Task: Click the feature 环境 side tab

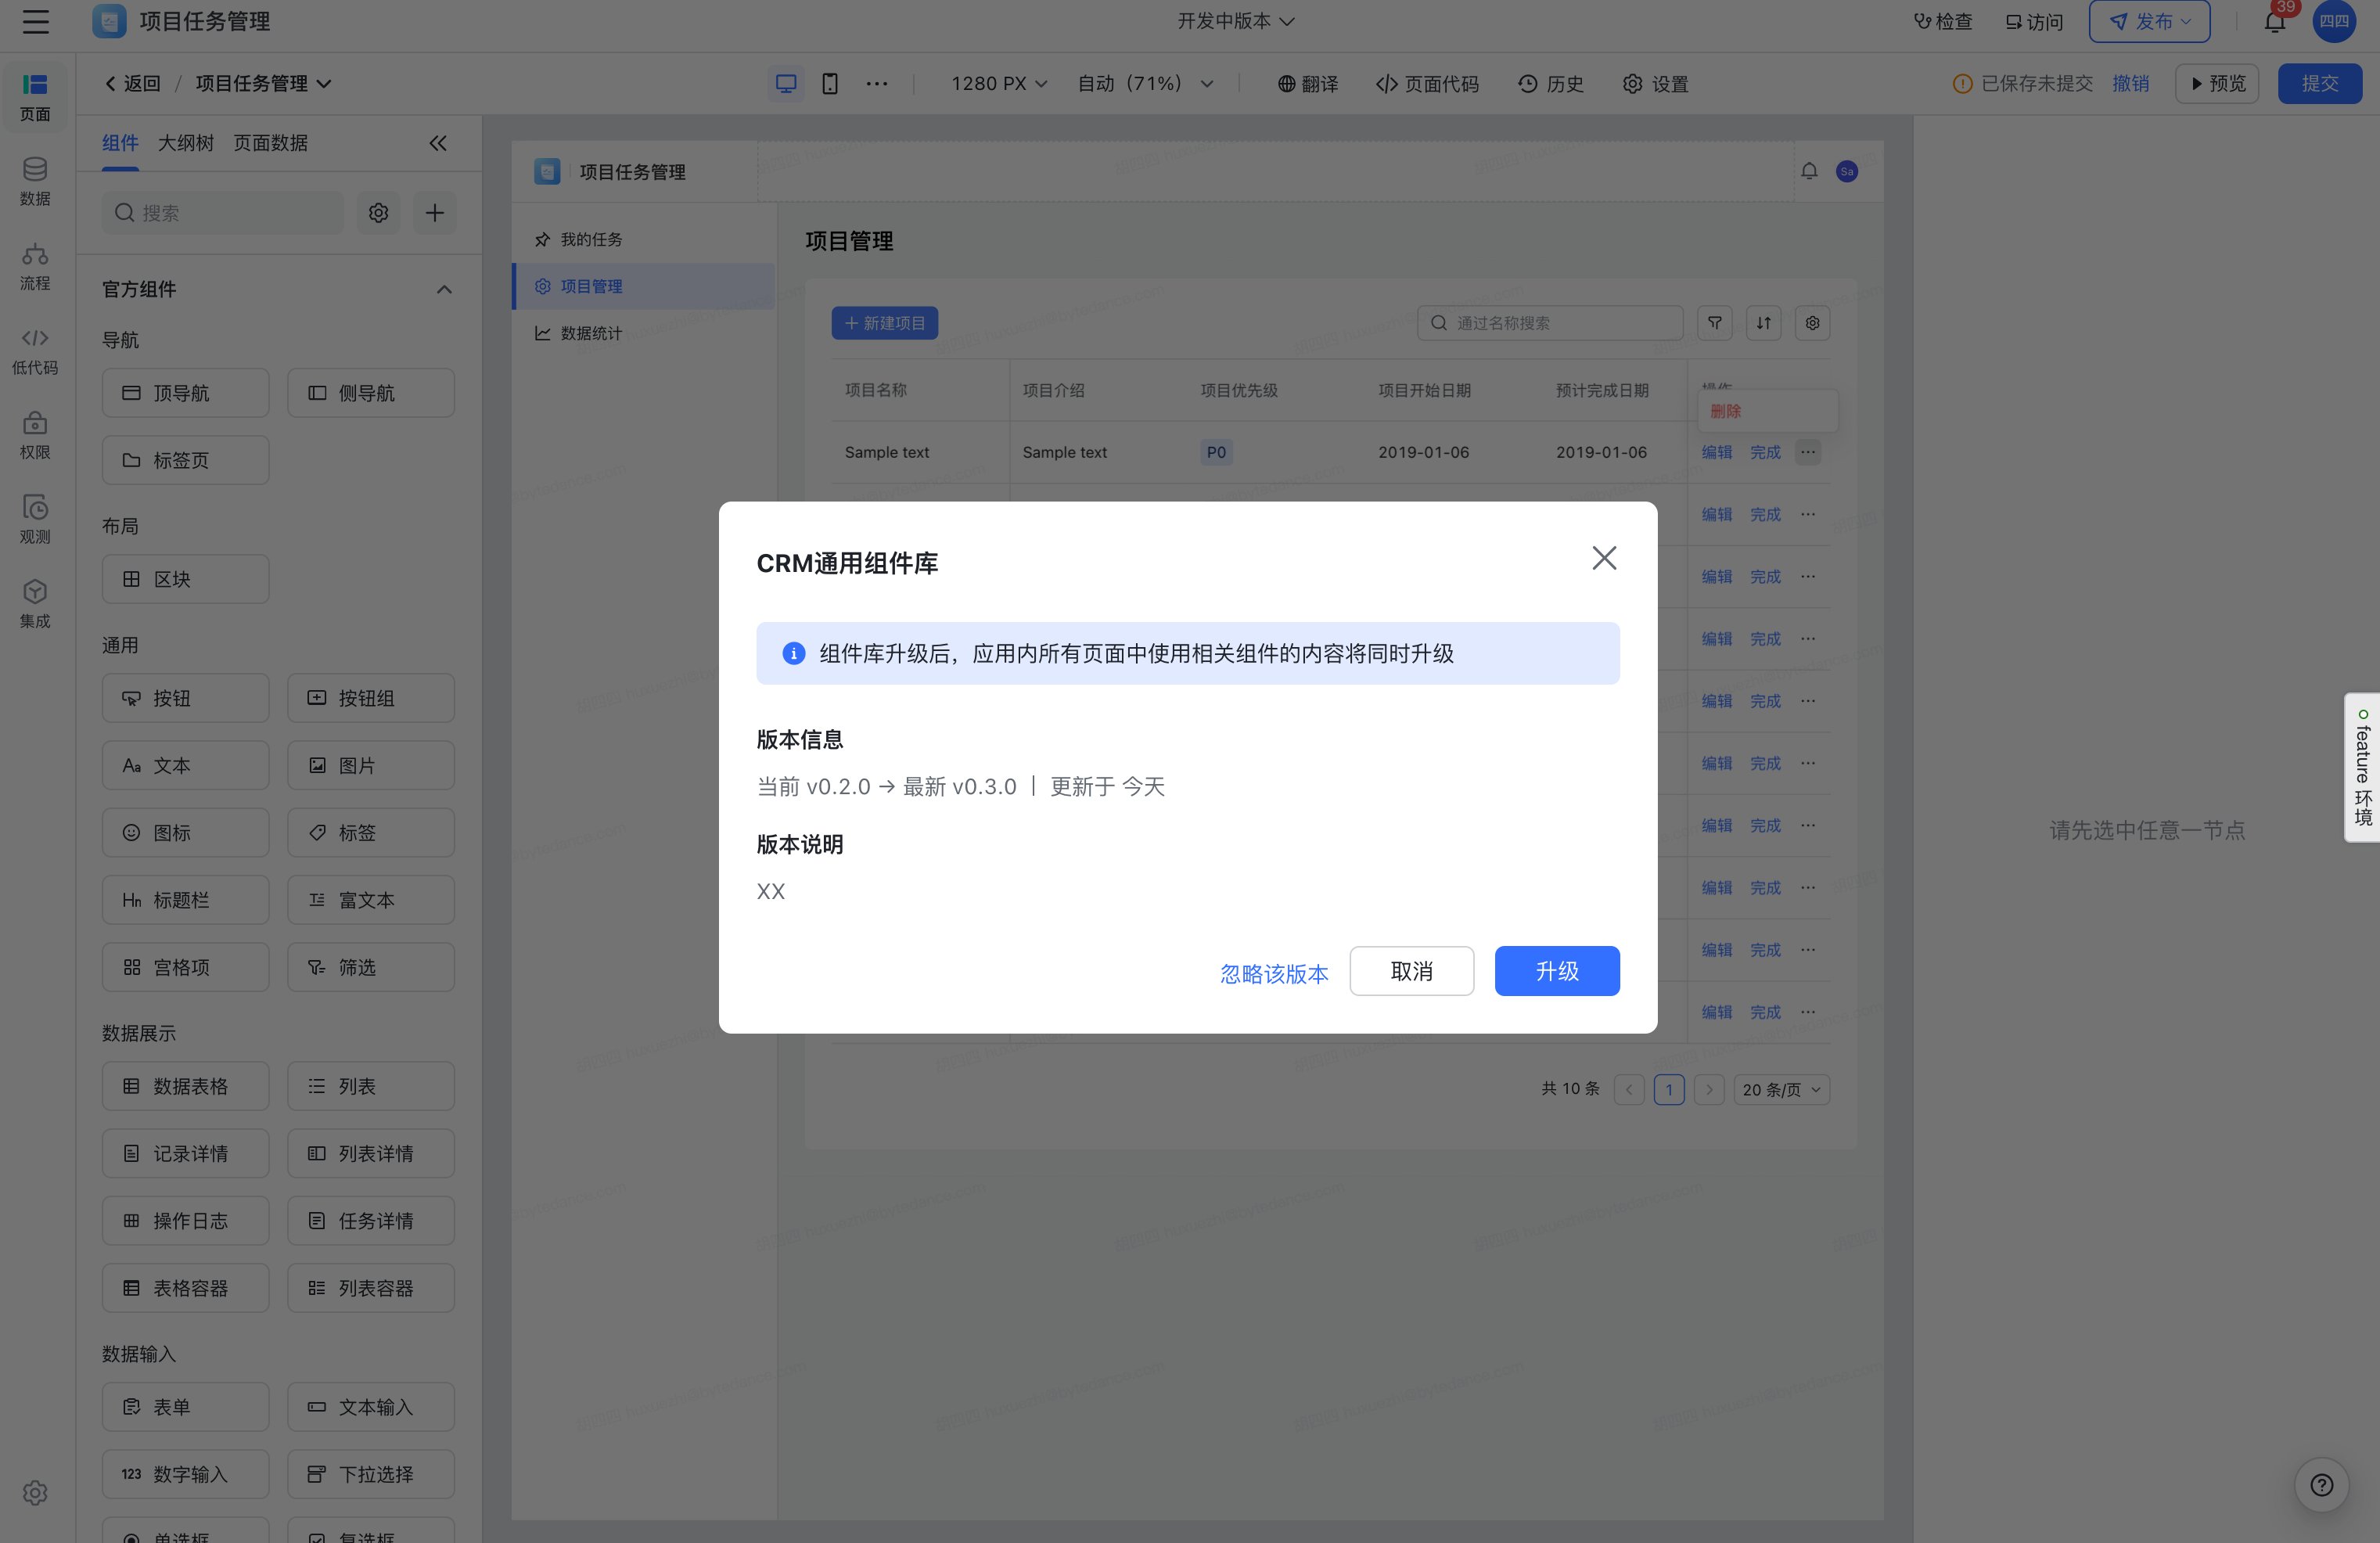Action: (x=2362, y=768)
